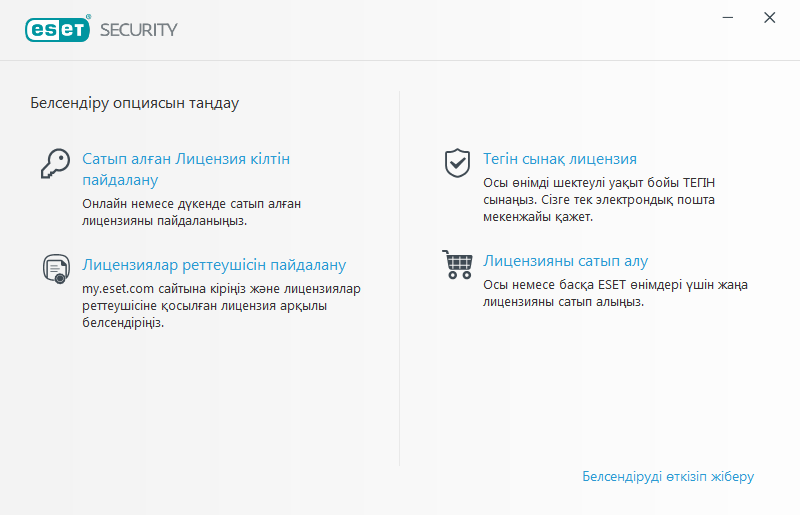This screenshot has height=515, width=800.
Task: Click the License Manager document icon
Action: pyautogui.click(x=54, y=268)
